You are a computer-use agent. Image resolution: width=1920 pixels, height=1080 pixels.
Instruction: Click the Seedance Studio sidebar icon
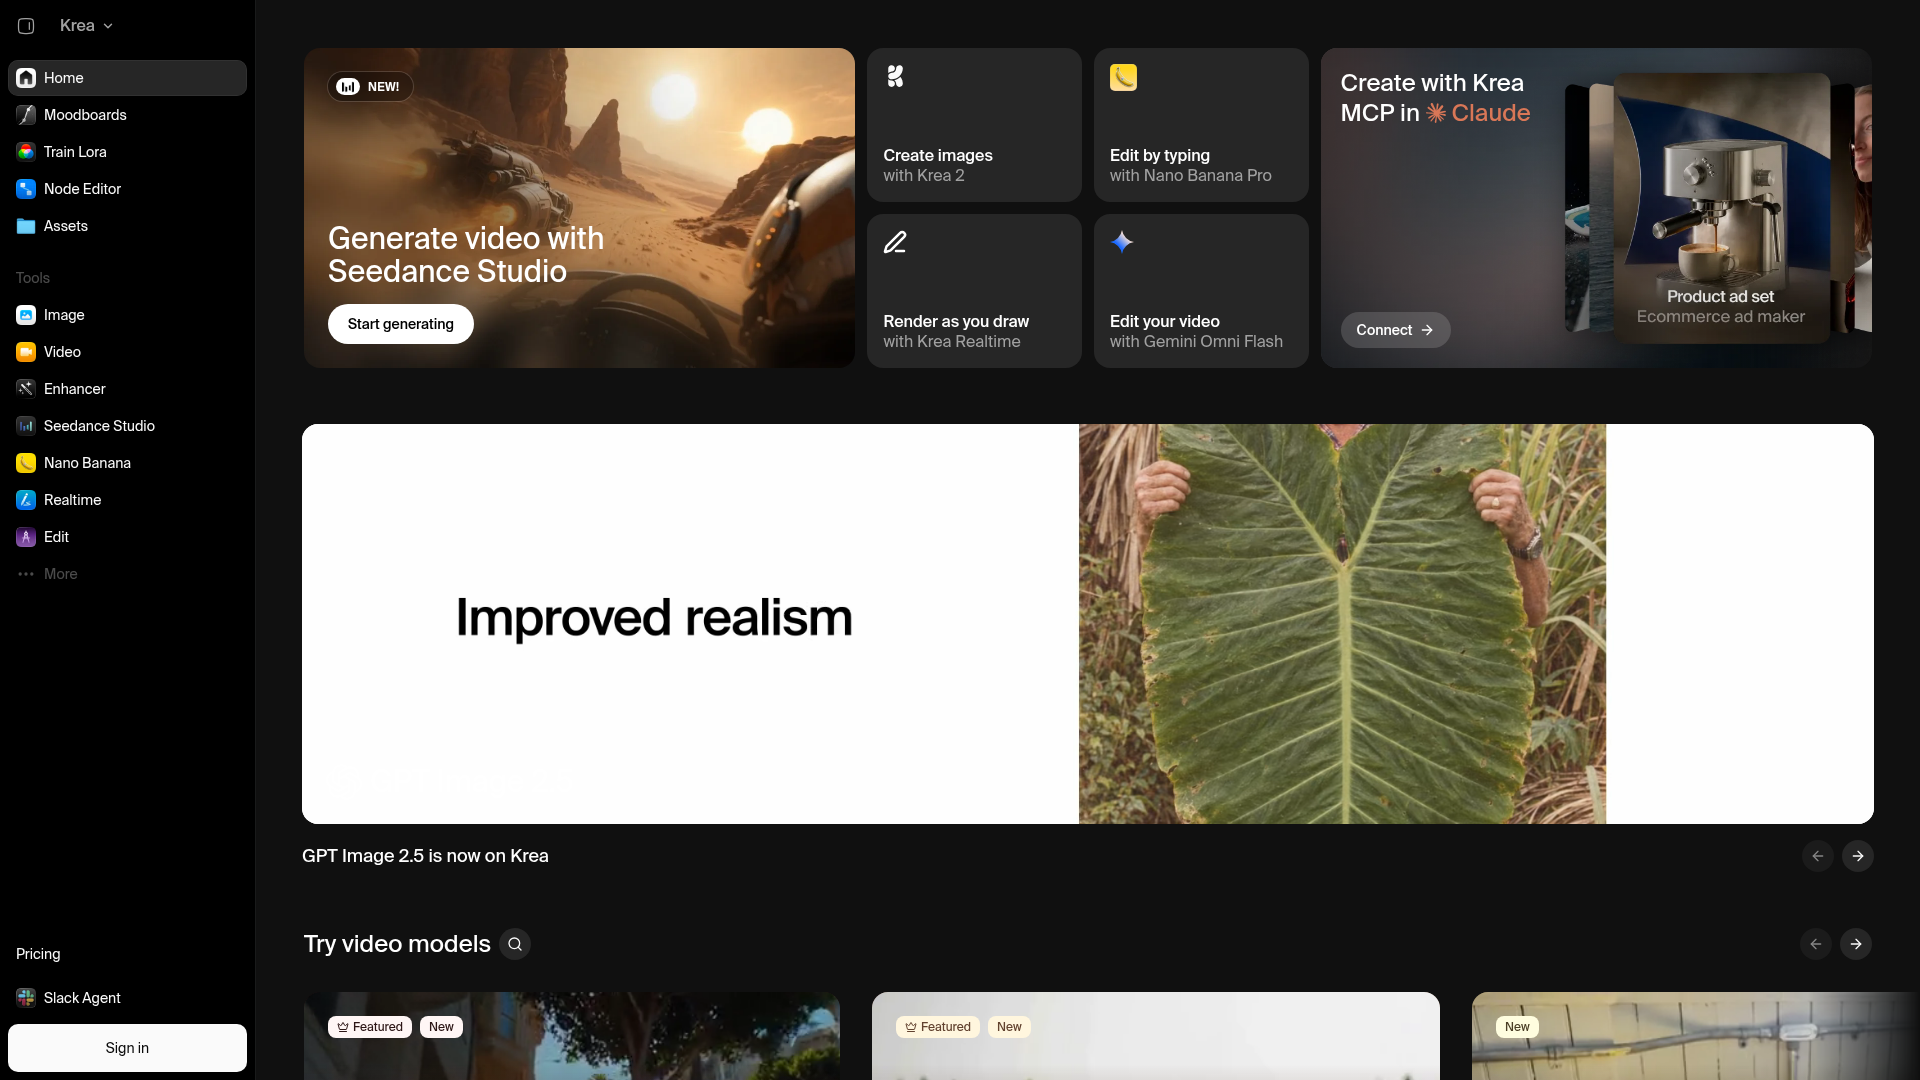click(x=26, y=426)
